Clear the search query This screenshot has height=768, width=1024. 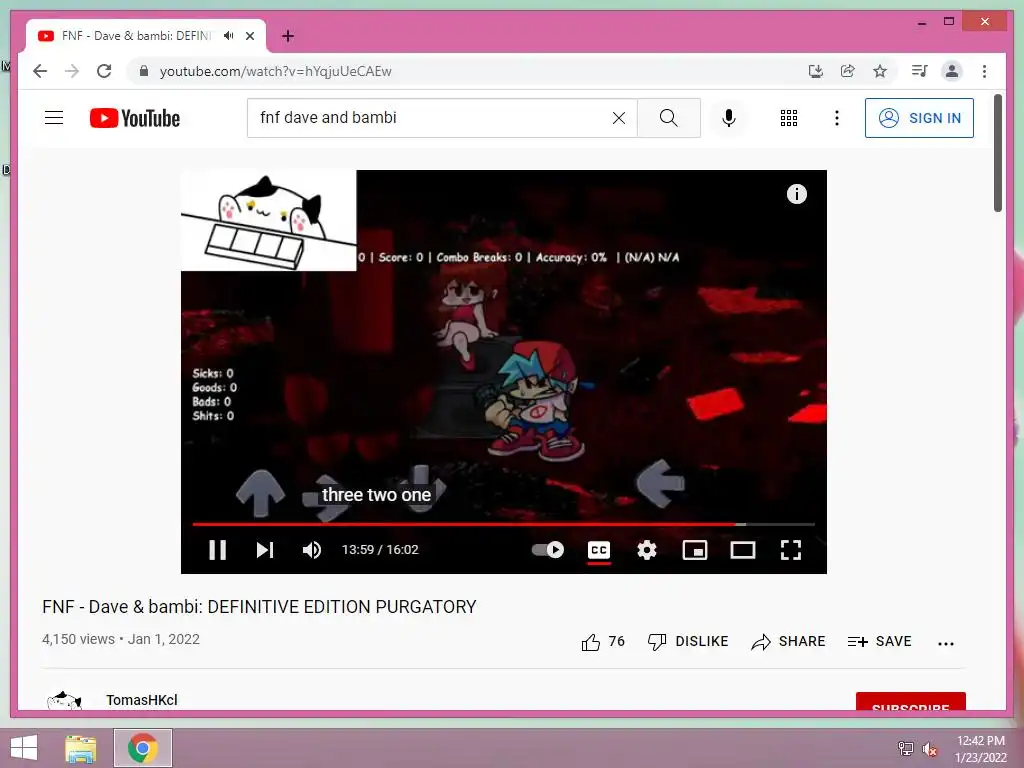tap(618, 118)
